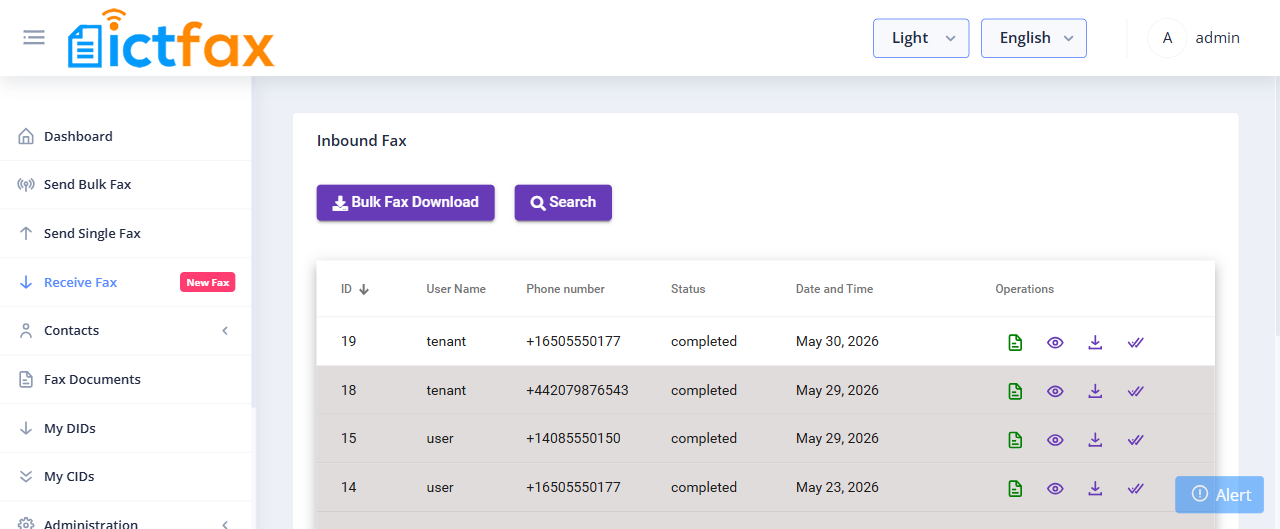The image size is (1280, 529).
Task: Open the English language dropdown
Action: click(1034, 38)
